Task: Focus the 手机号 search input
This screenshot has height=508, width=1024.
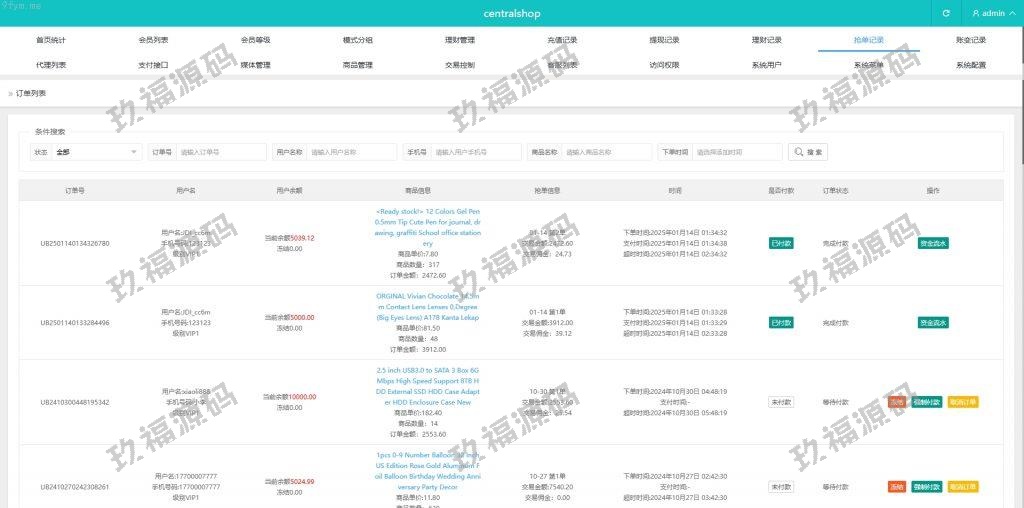Action: (x=475, y=152)
